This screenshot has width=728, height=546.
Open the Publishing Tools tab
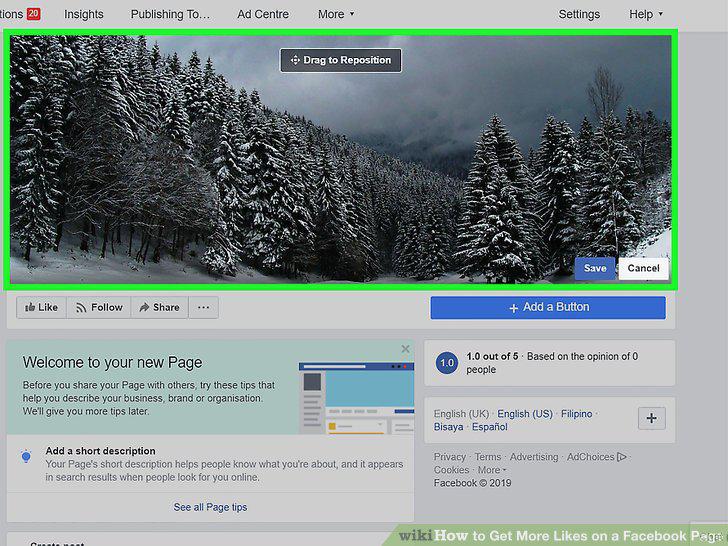point(170,14)
